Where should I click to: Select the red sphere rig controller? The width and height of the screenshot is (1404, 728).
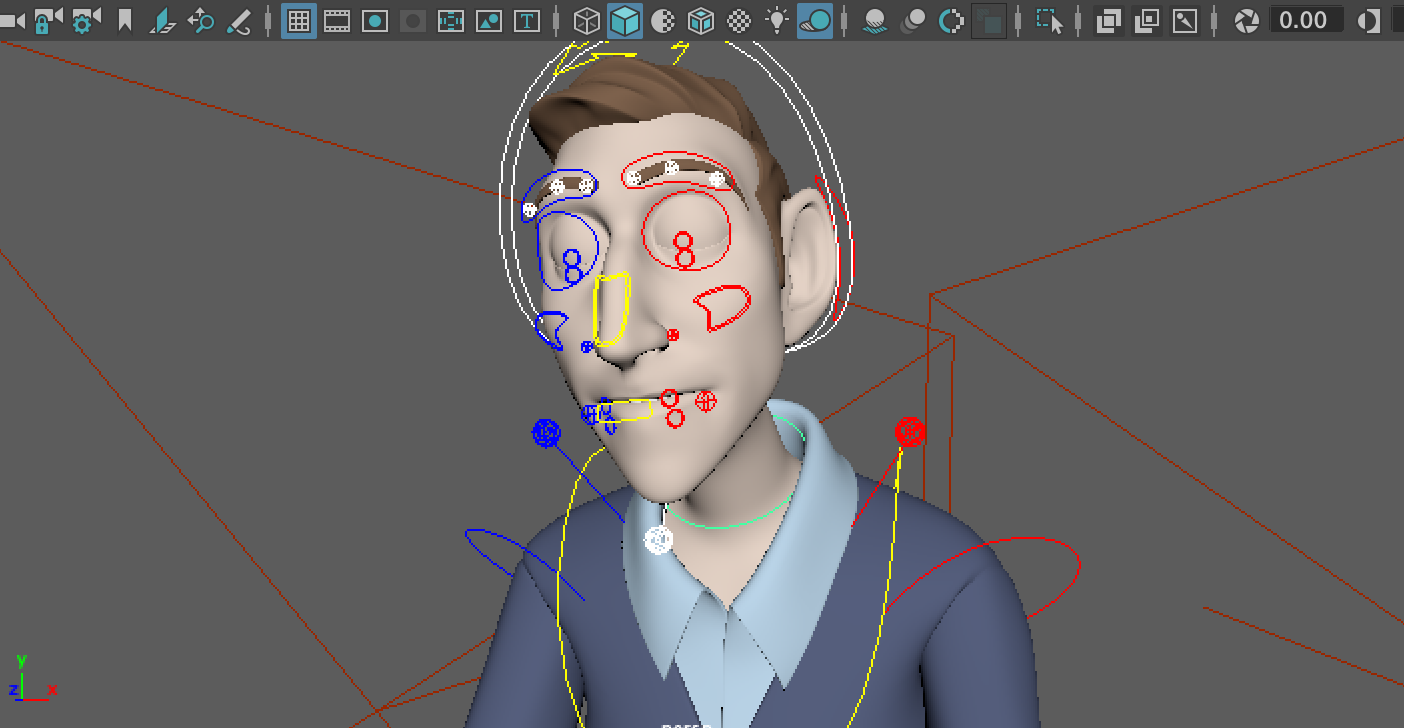[x=909, y=432]
